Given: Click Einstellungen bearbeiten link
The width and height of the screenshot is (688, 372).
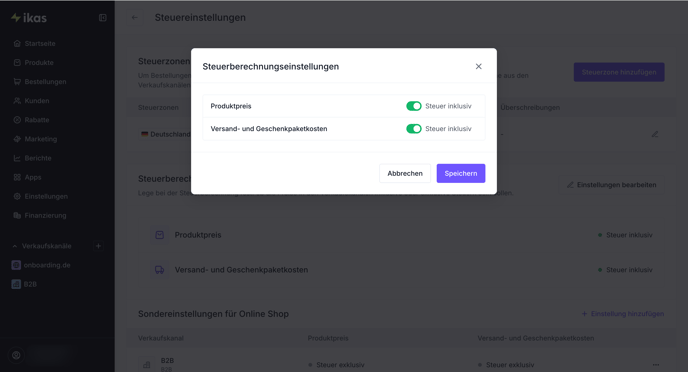Looking at the screenshot, I should click(x=612, y=185).
